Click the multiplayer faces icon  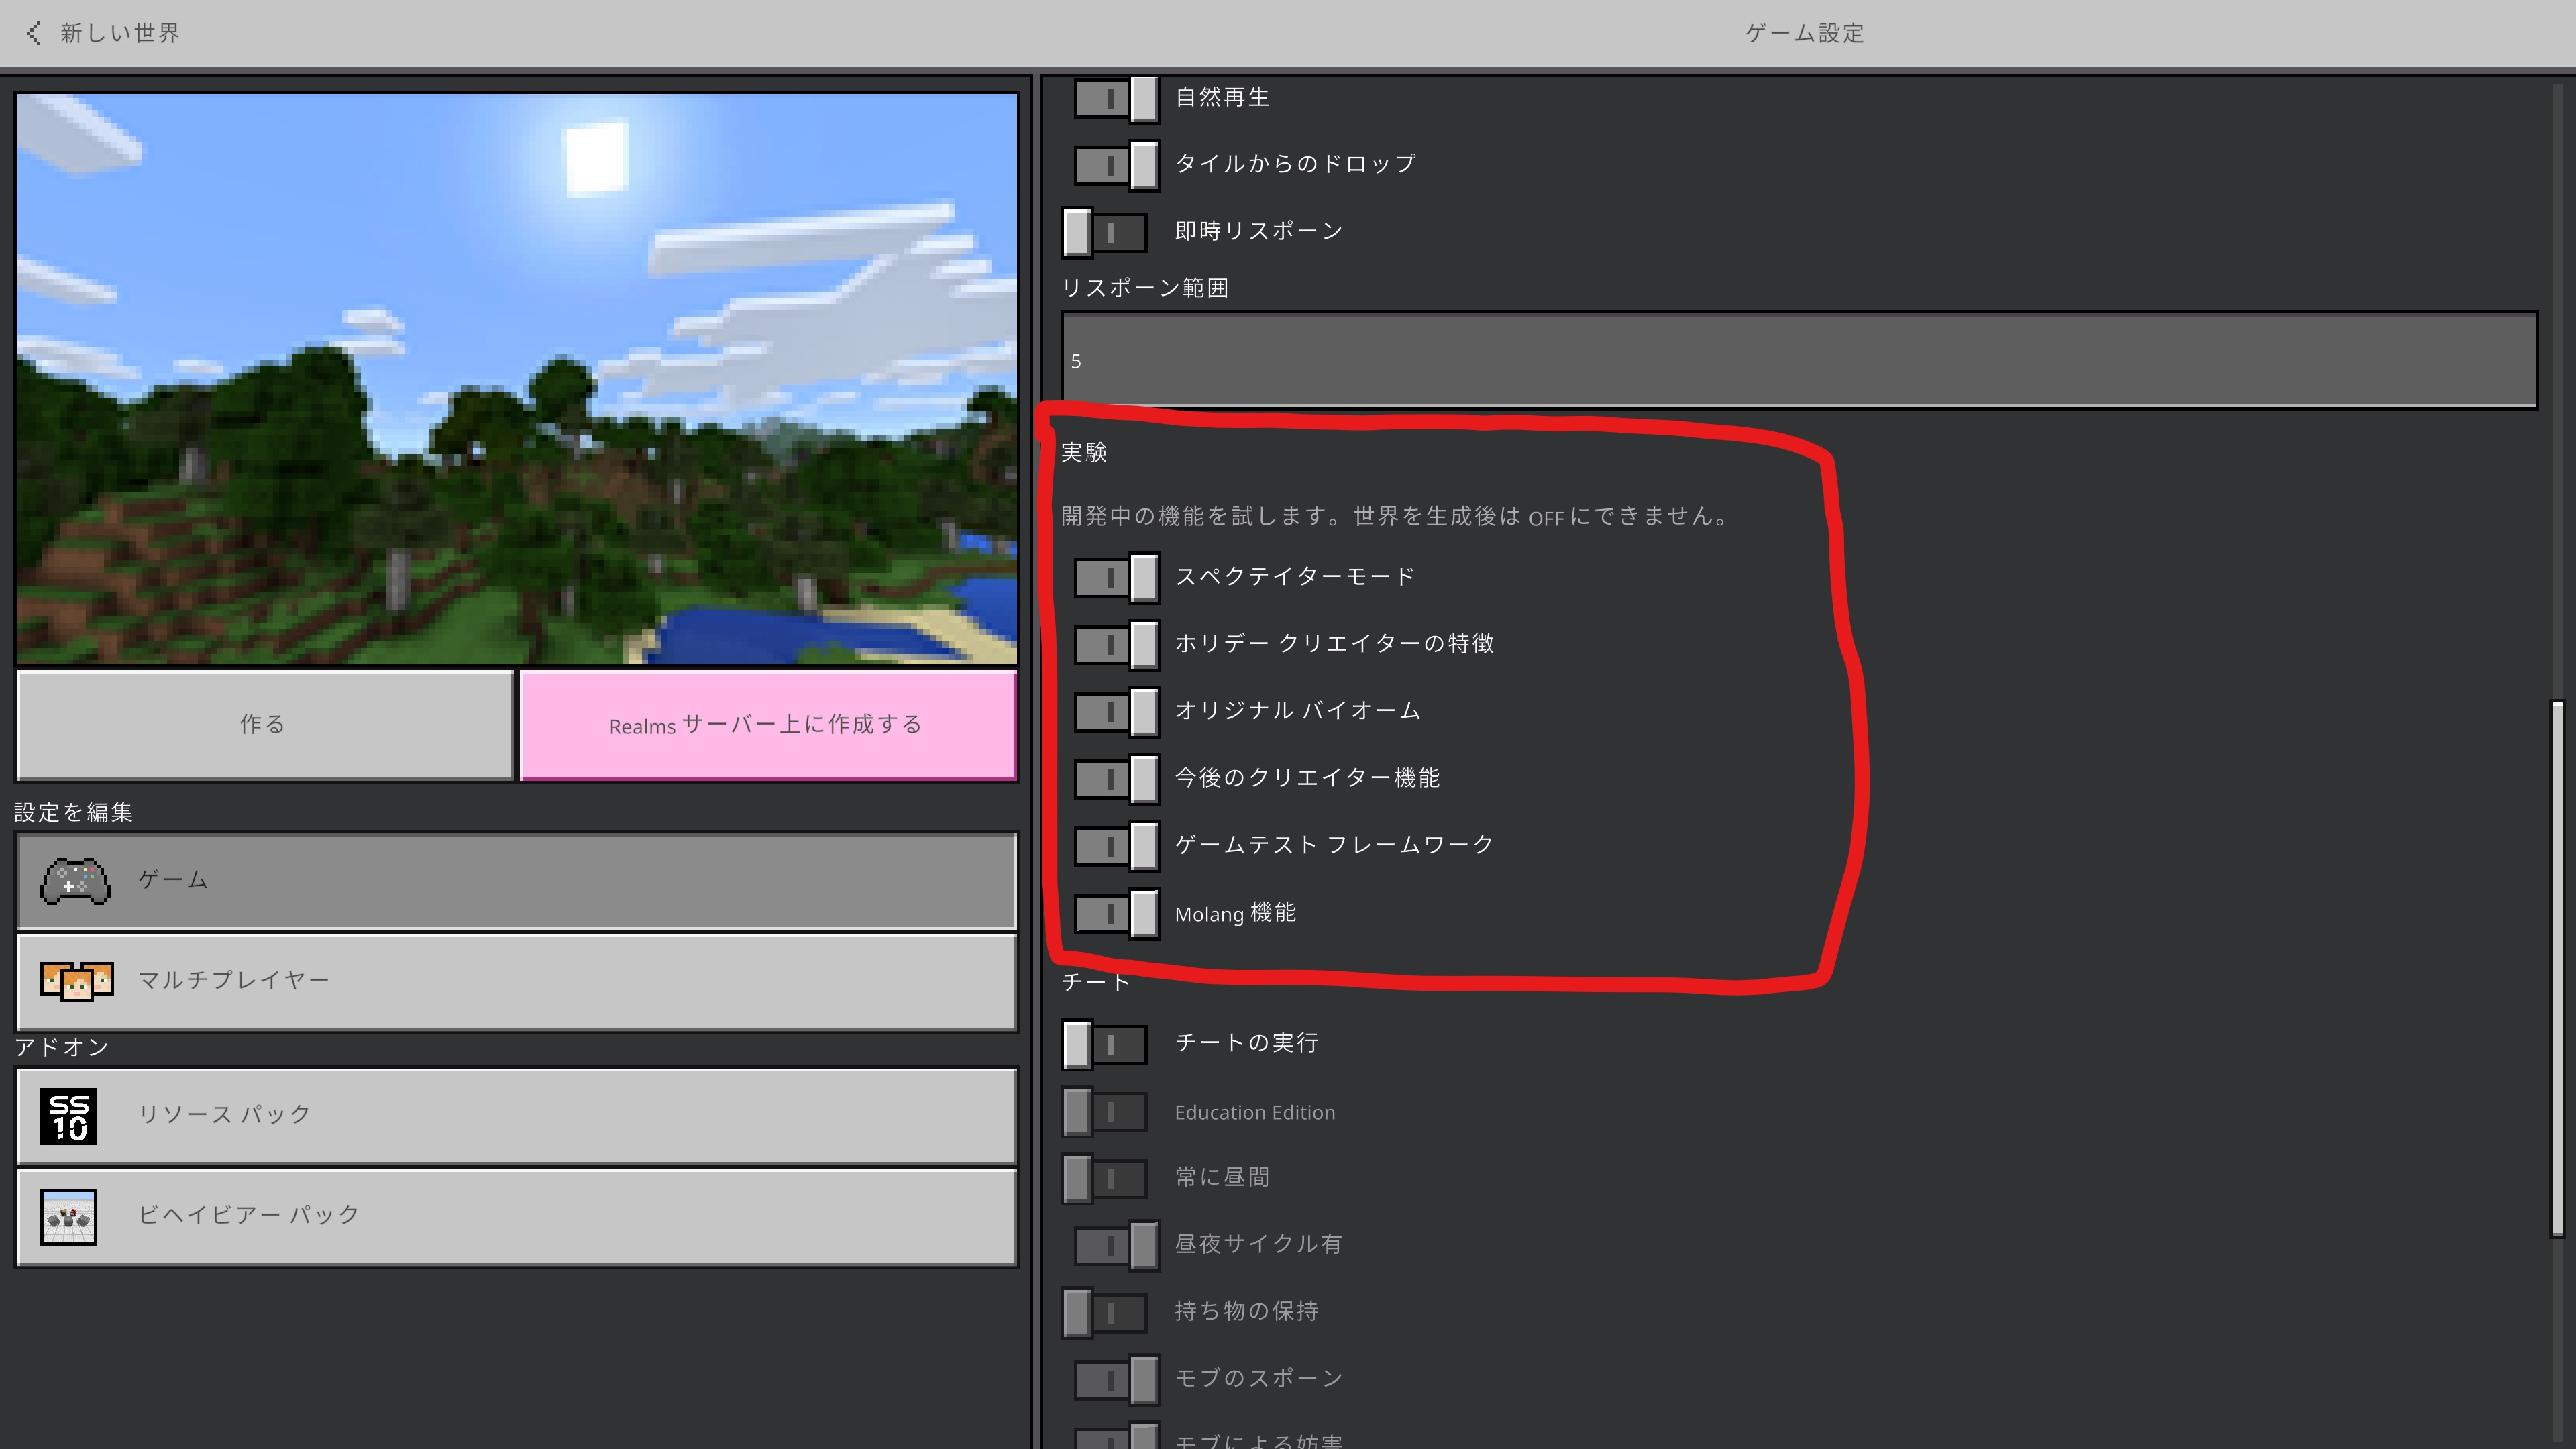click(x=76, y=981)
